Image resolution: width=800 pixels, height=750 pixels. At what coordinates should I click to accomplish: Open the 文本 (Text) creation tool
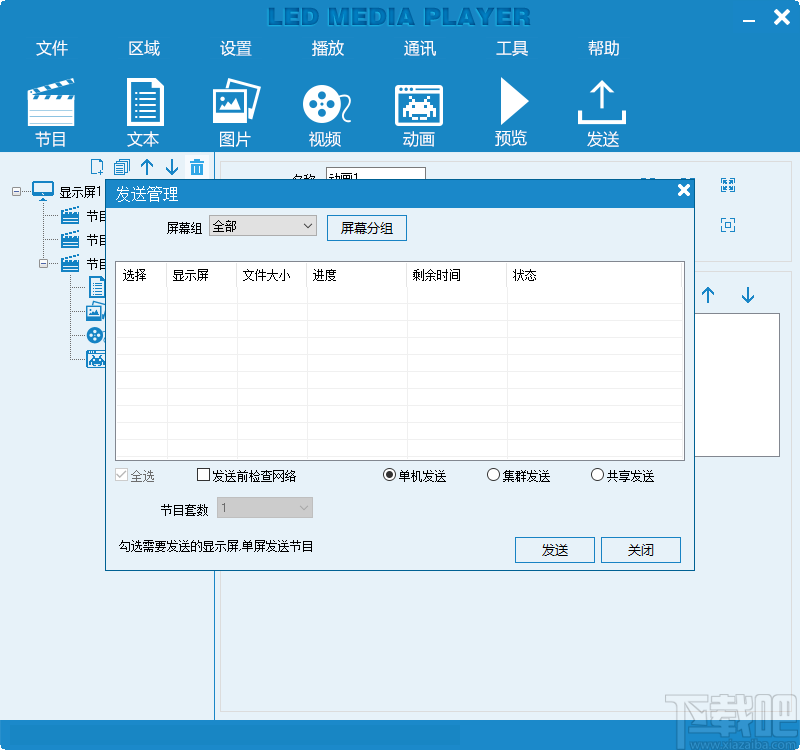click(x=143, y=110)
